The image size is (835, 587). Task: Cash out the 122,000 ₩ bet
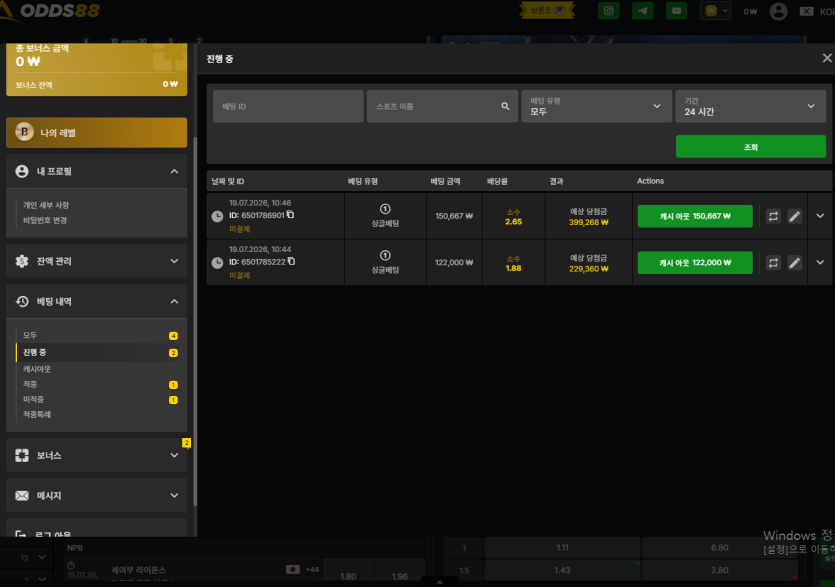pos(695,263)
